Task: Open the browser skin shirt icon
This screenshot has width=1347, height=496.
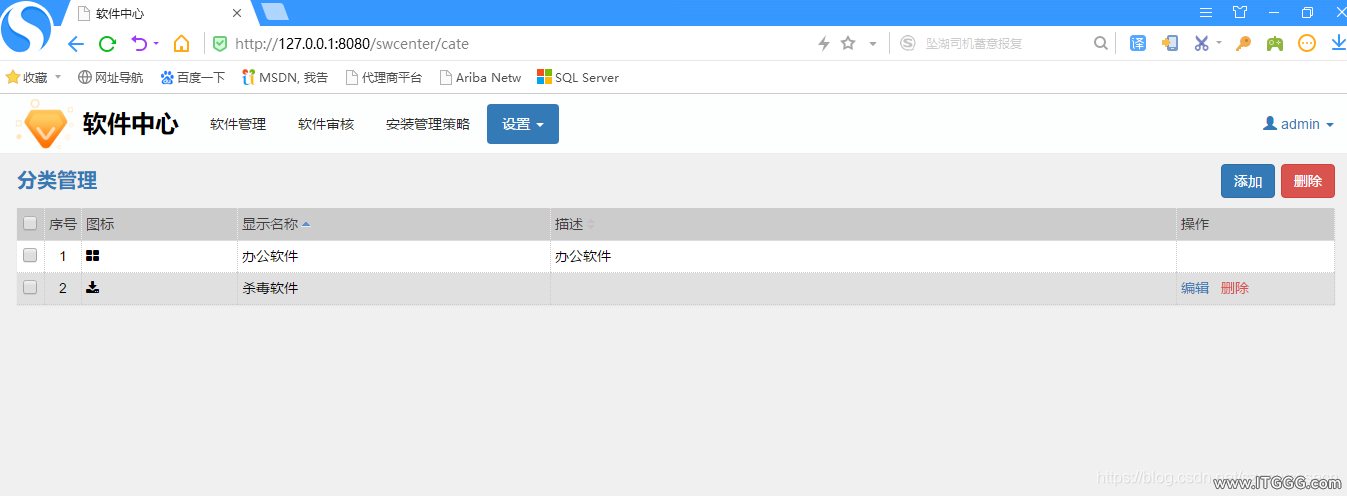Action: pos(1240,12)
